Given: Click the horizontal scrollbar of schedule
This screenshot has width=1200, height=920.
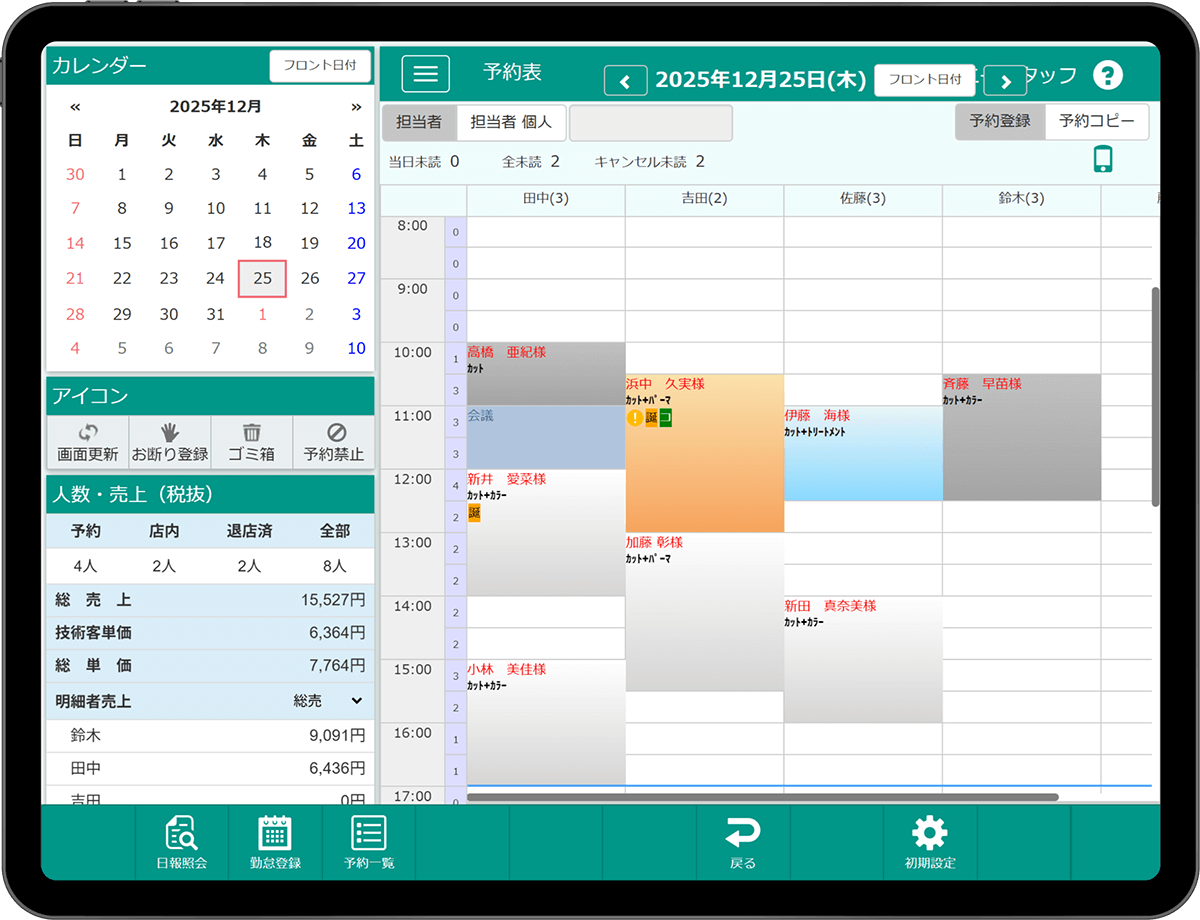Looking at the screenshot, I should coord(762,797).
